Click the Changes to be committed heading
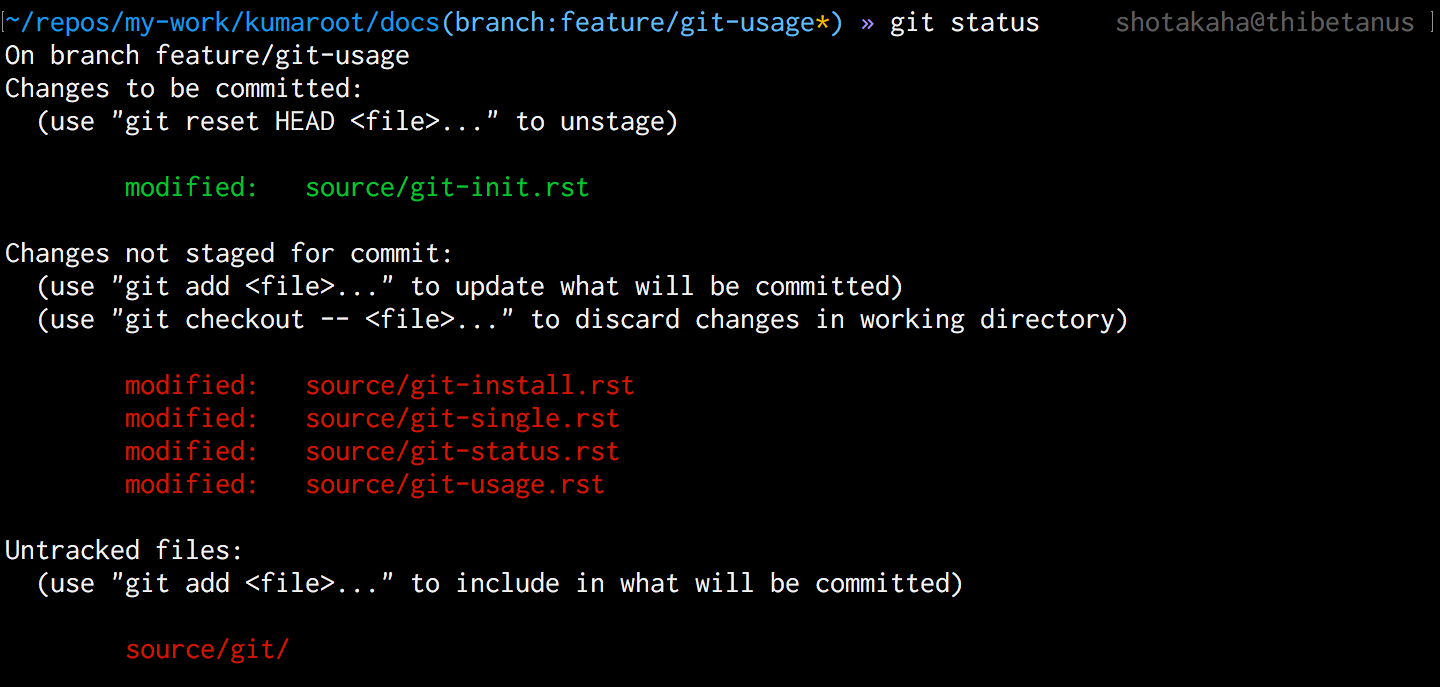 (x=184, y=89)
